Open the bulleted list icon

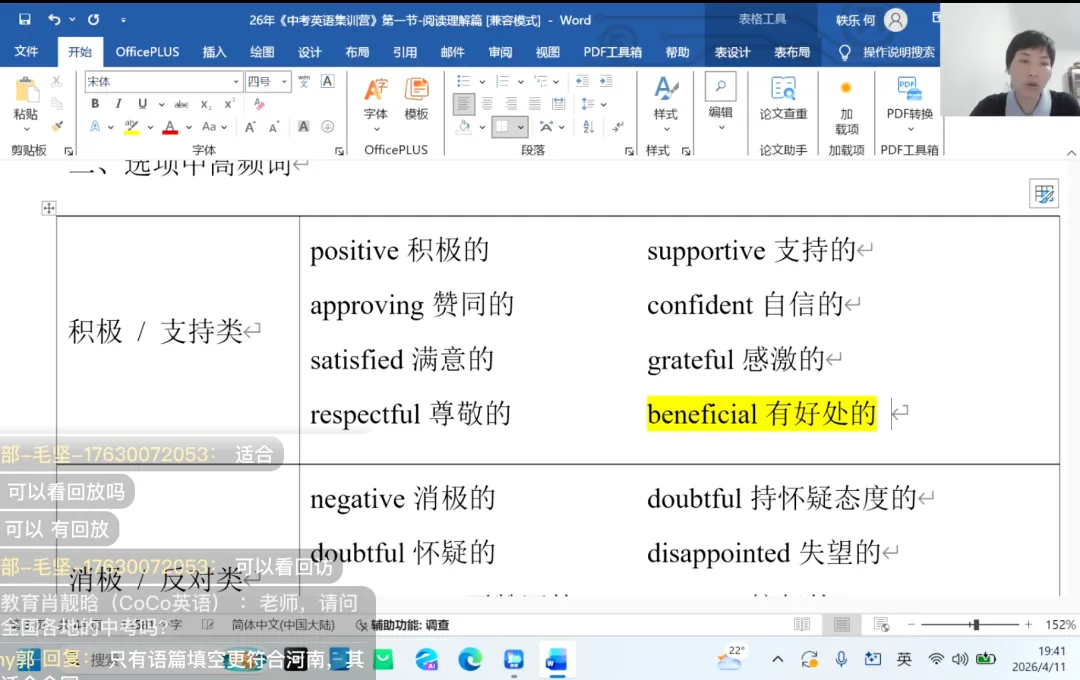pyautogui.click(x=463, y=81)
